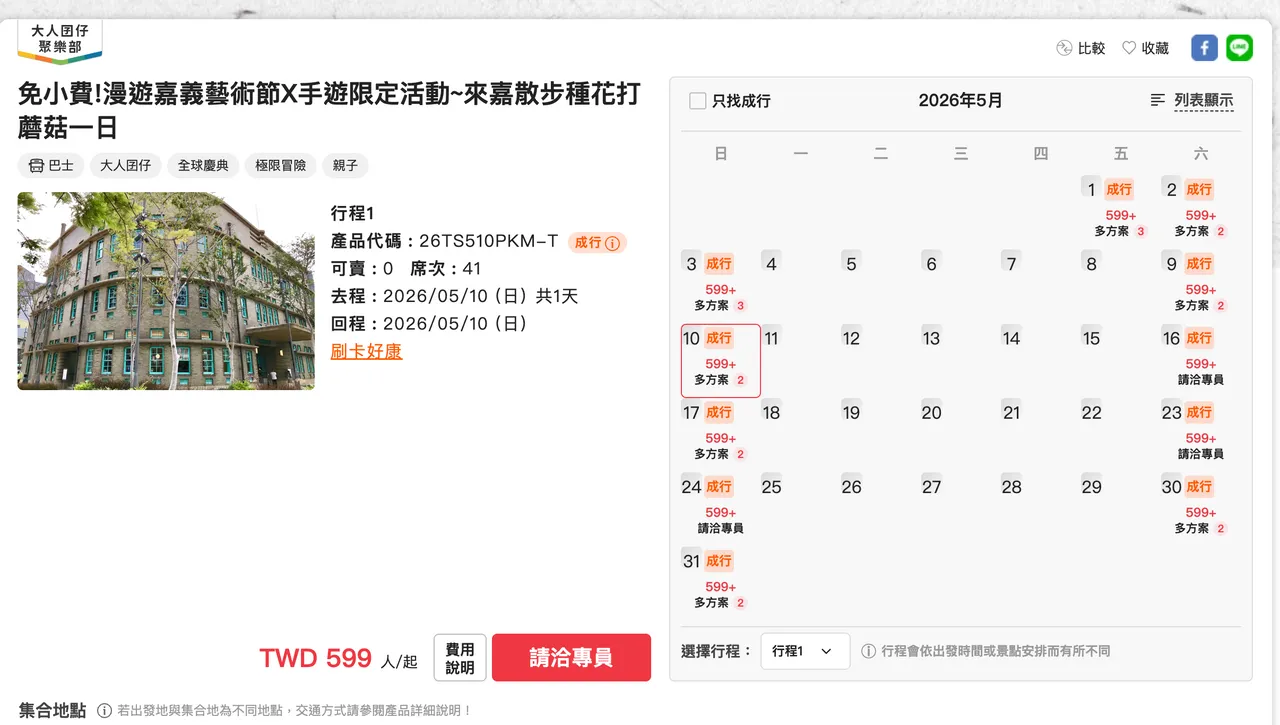This screenshot has height=725, width=1280.
Task: Select the 親子 tag
Action: tap(345, 165)
